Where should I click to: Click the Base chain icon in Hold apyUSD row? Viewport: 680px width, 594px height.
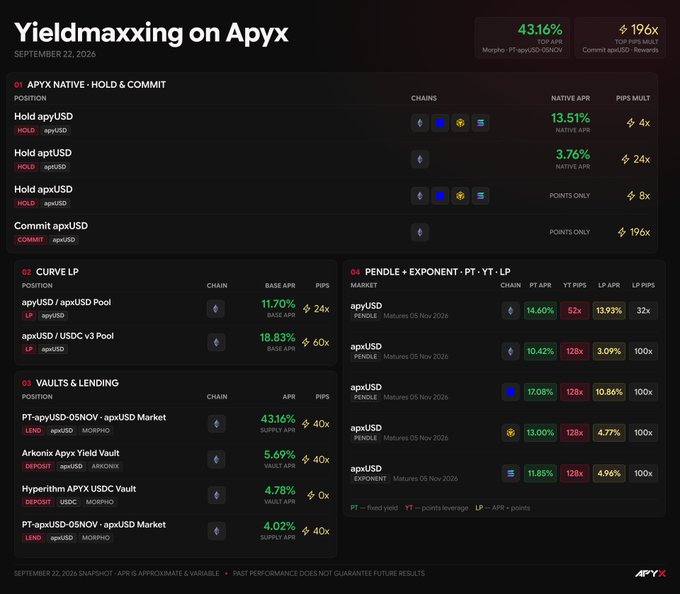[440, 123]
